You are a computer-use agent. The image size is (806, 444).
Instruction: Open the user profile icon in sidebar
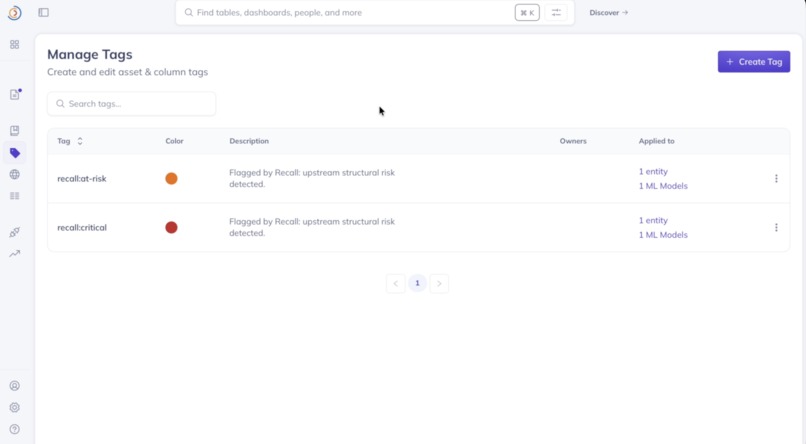coord(14,386)
